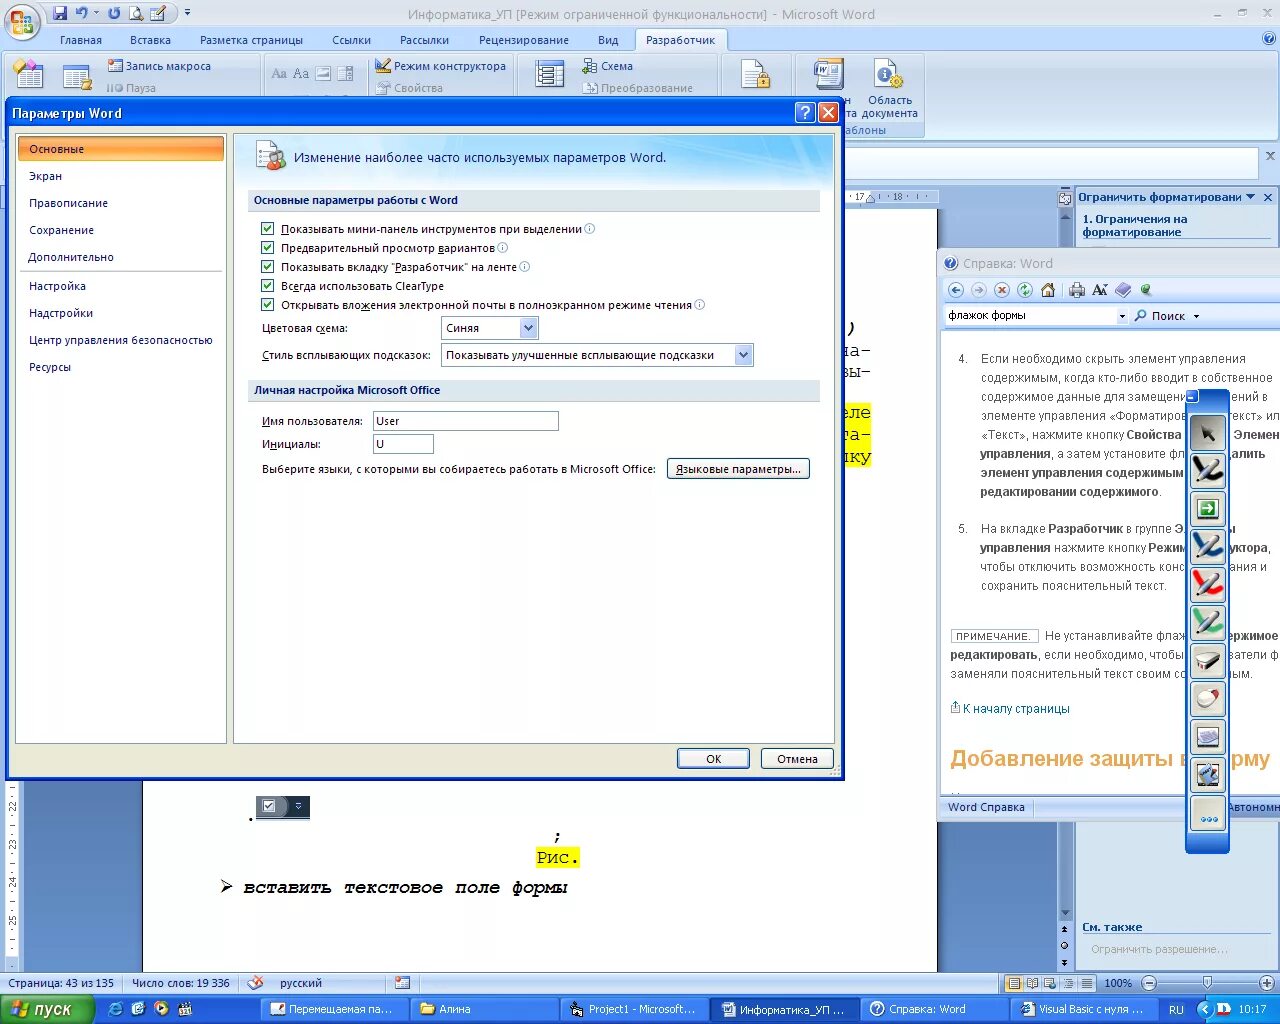Screen dimensions: 1280x1024
Task: Refresh the Word Help page
Action: click(1025, 290)
